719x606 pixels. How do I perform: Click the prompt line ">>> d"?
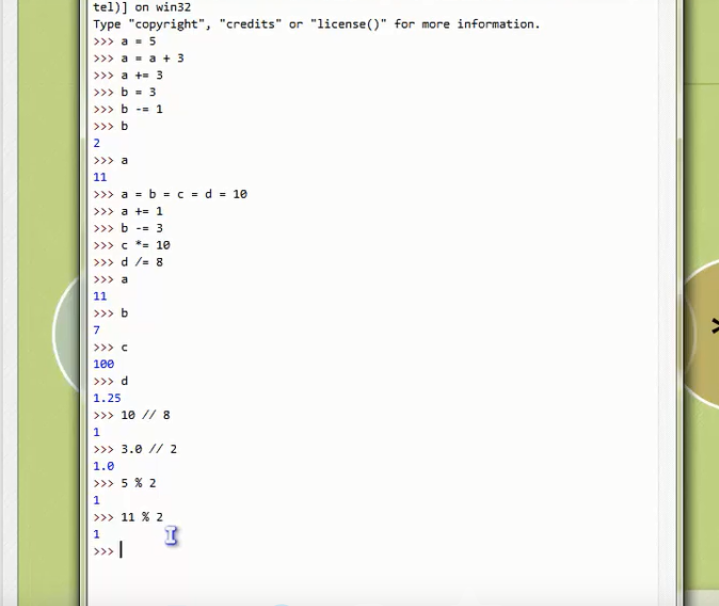111,381
